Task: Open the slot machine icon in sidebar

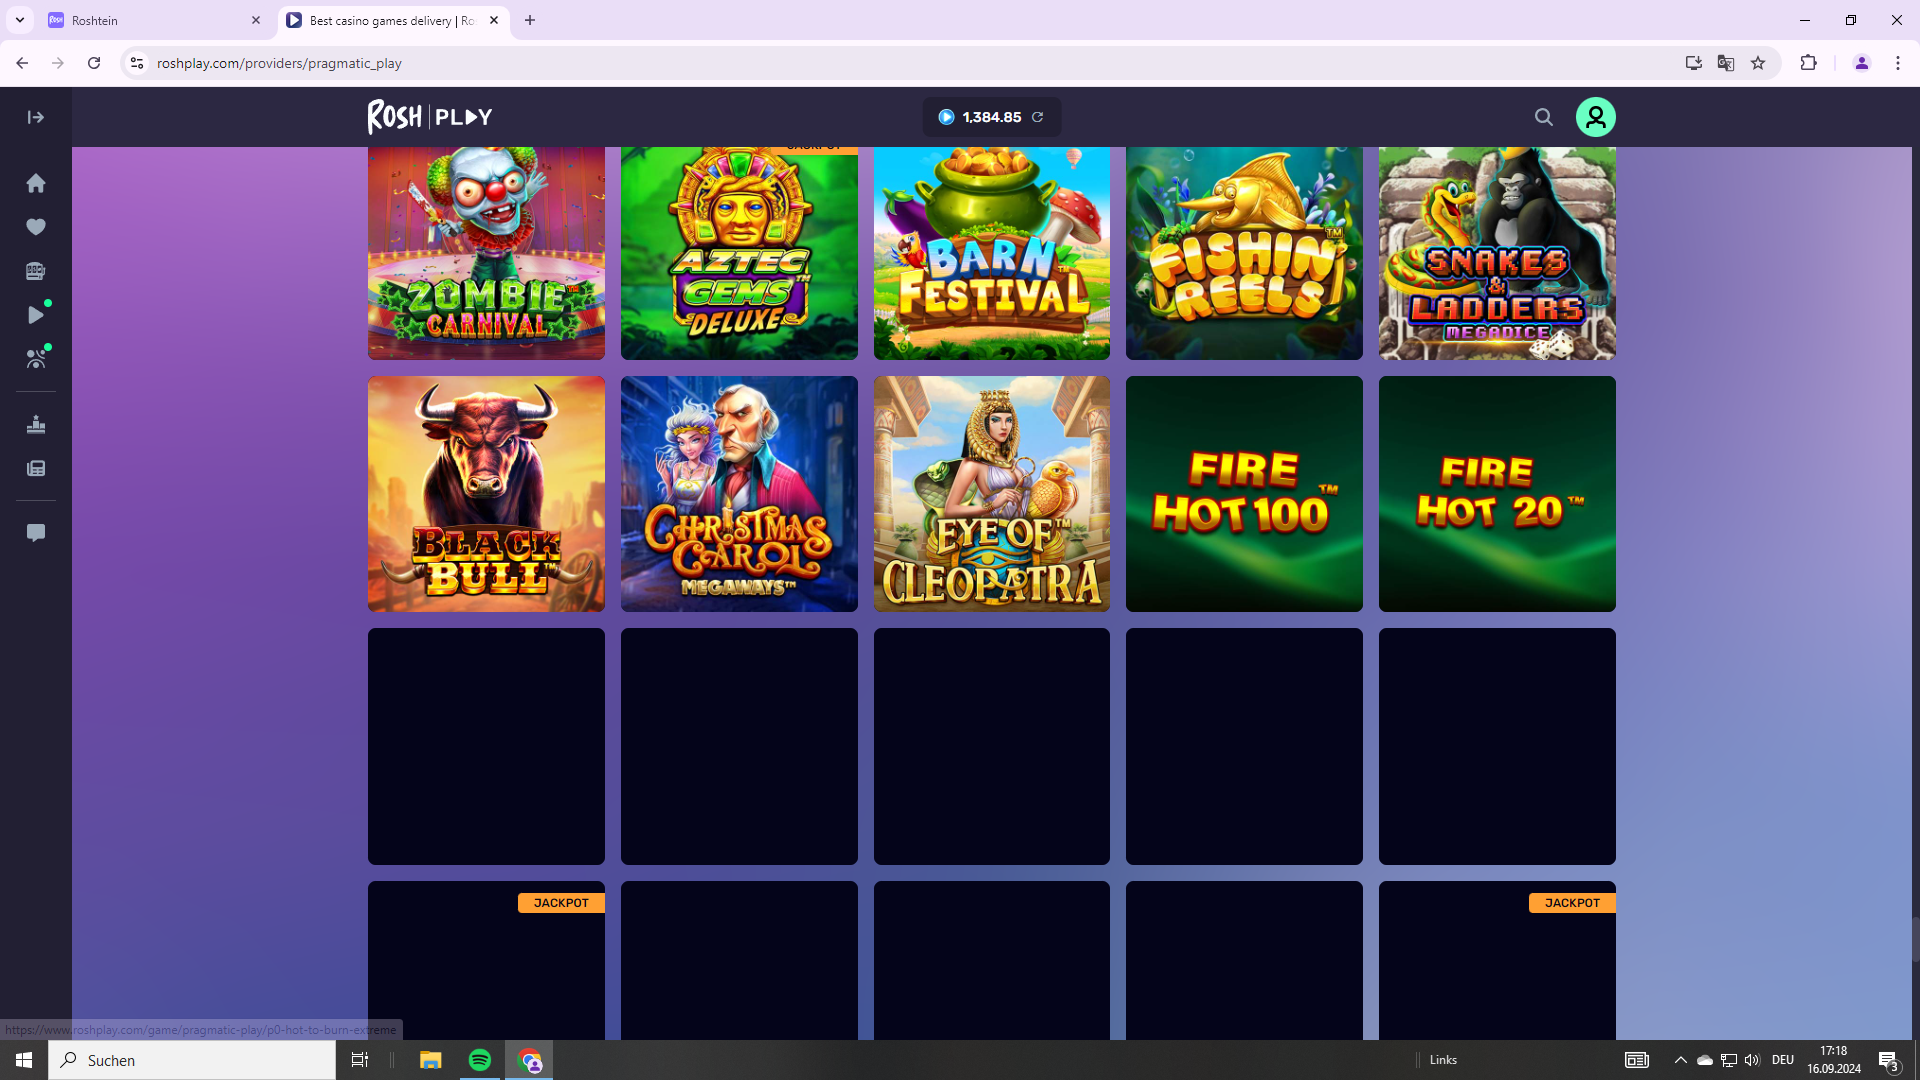Action: point(36,271)
